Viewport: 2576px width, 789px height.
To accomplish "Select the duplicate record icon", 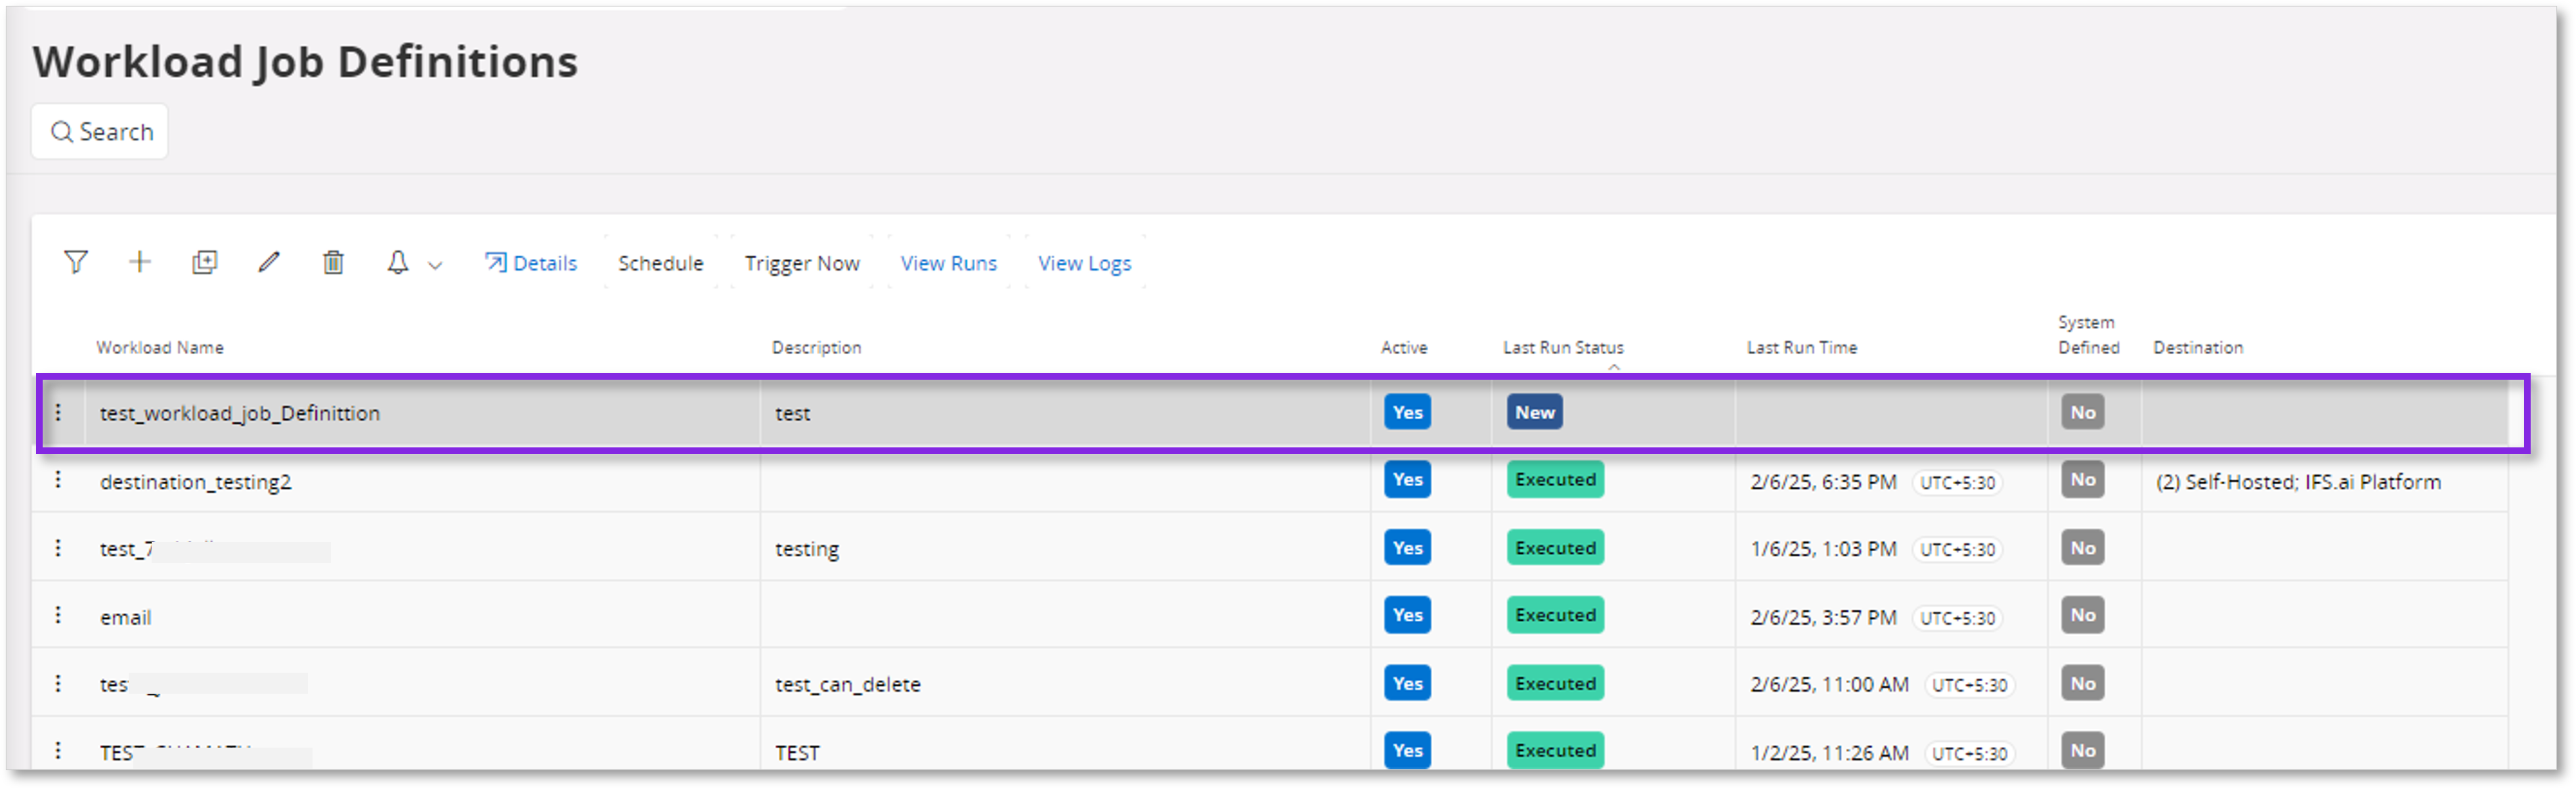I will click(204, 262).
